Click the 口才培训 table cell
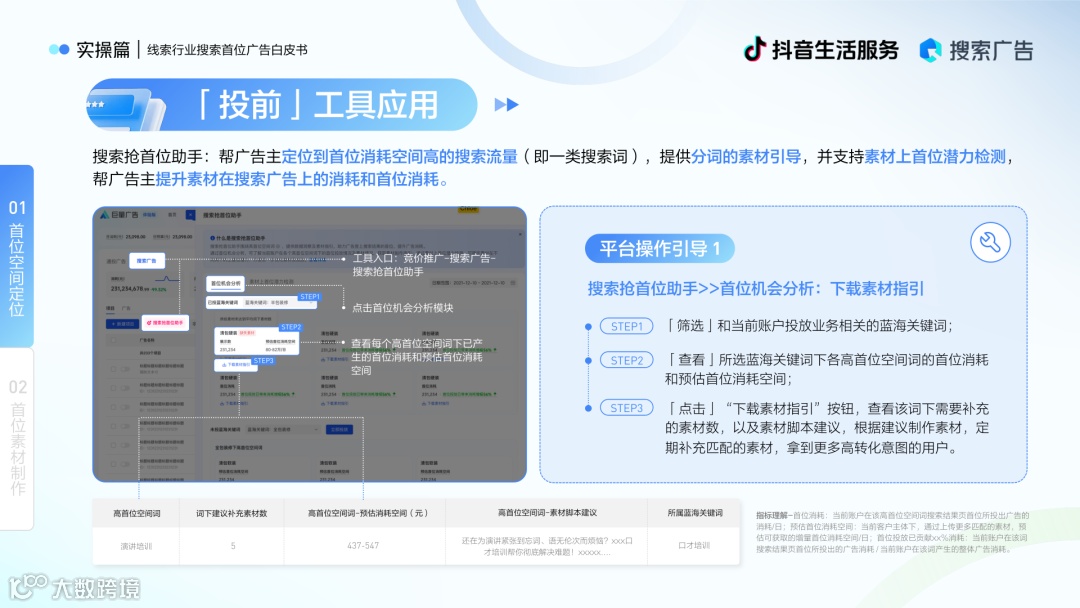Viewport: 1080px width, 608px height. click(x=694, y=545)
